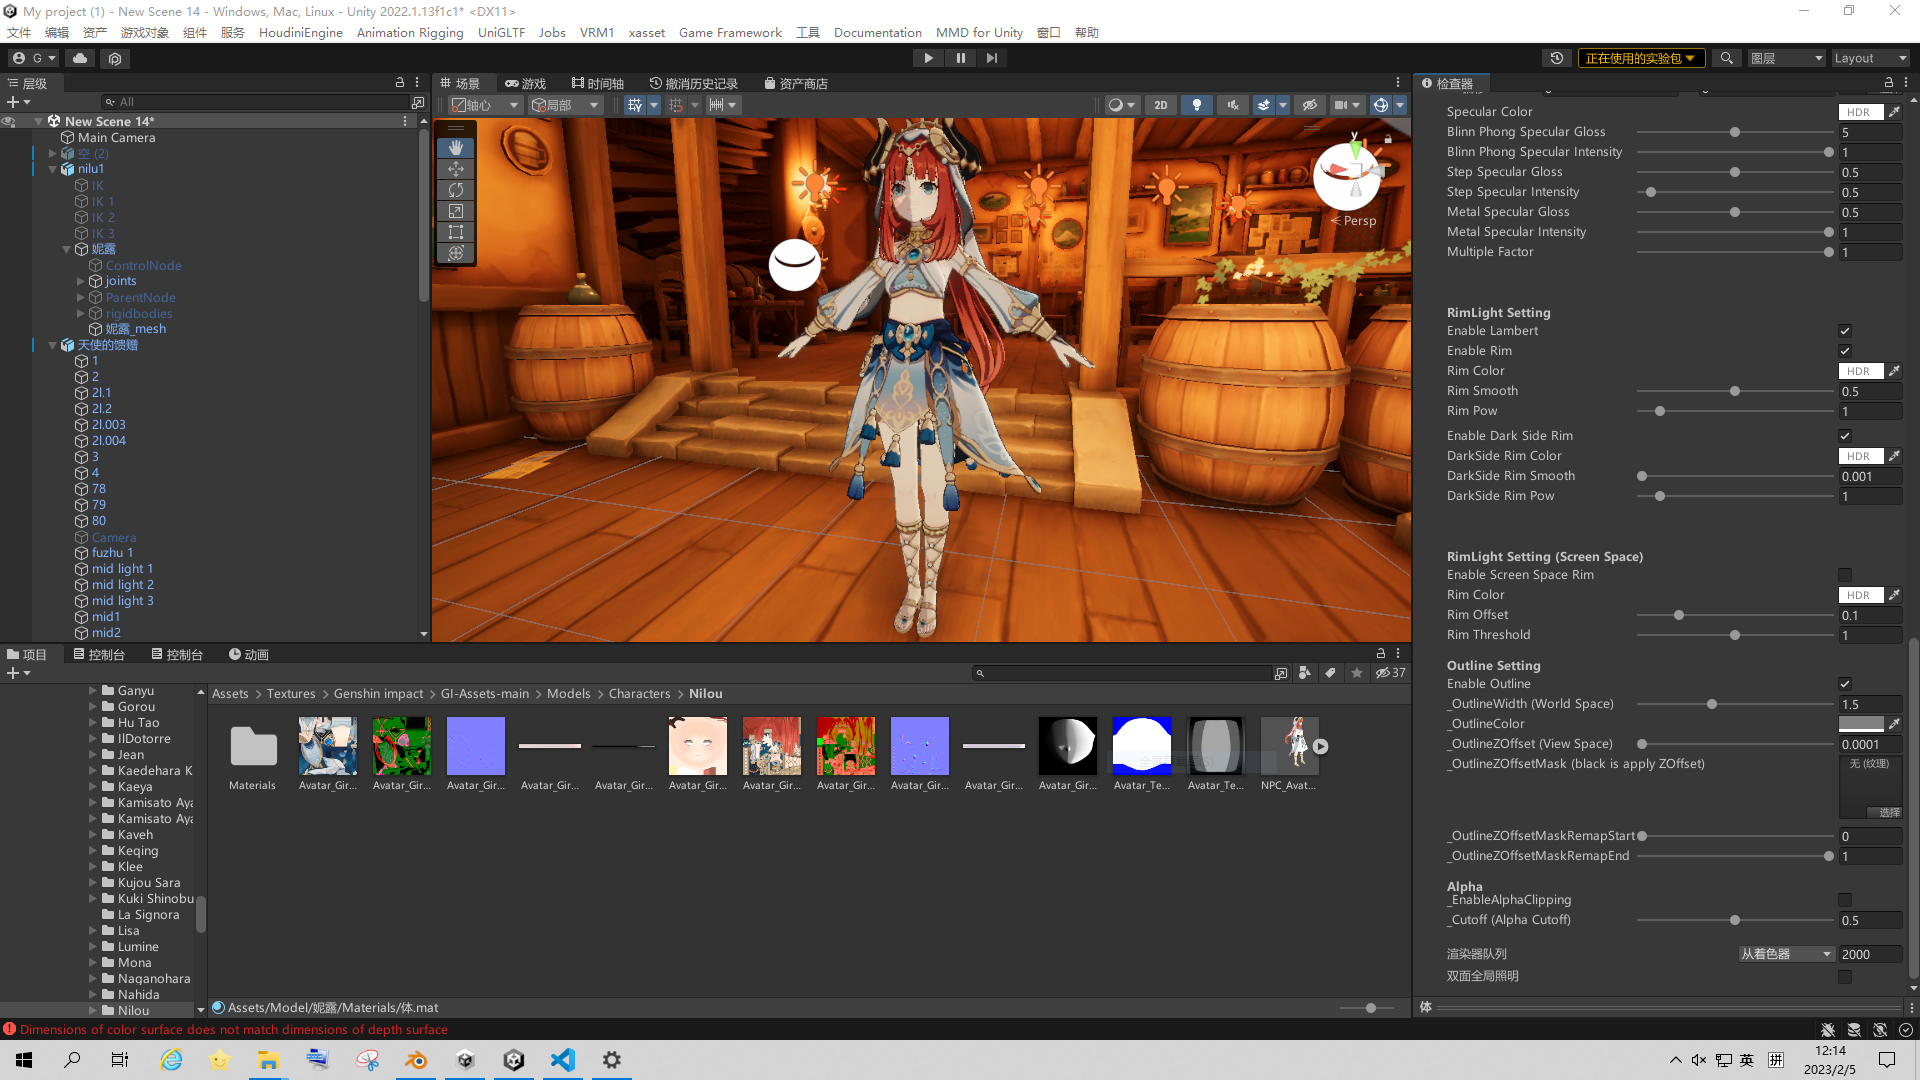Click the global search magnifier icon
Image resolution: width=1920 pixels, height=1080 pixels.
point(1726,58)
